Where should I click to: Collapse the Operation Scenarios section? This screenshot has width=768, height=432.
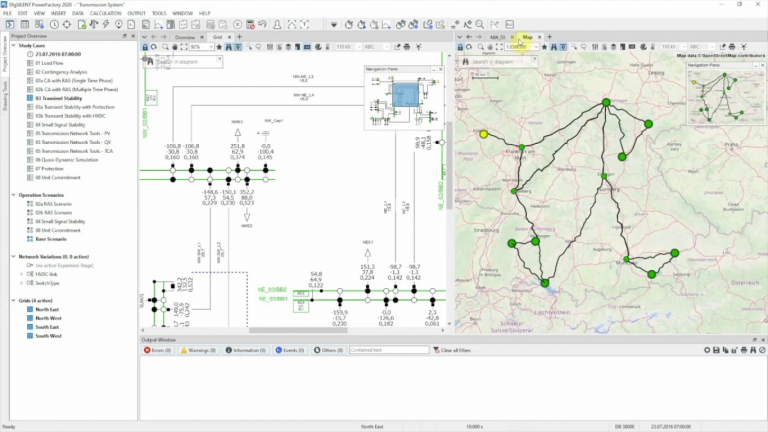[13, 194]
